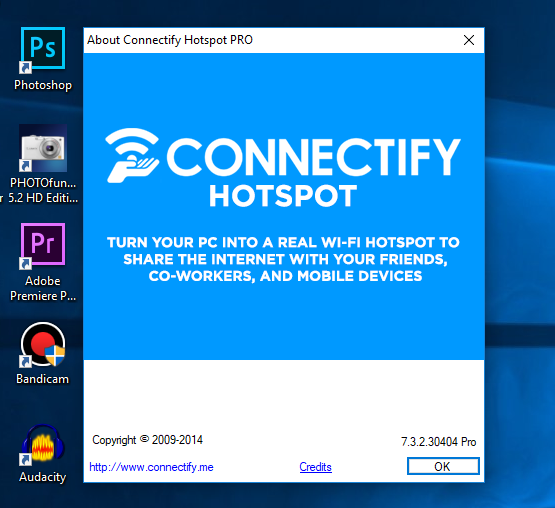Open the Credits link
Screen dimensions: 555x508
click(x=315, y=467)
